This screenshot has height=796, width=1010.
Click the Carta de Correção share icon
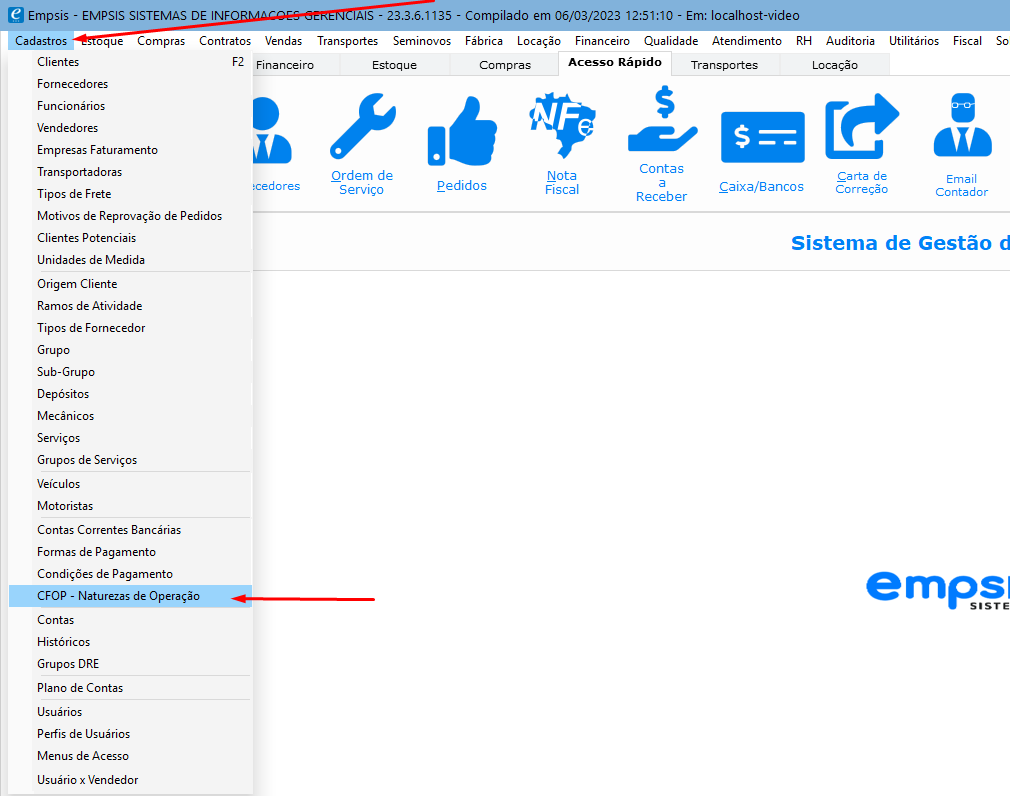tap(862, 126)
